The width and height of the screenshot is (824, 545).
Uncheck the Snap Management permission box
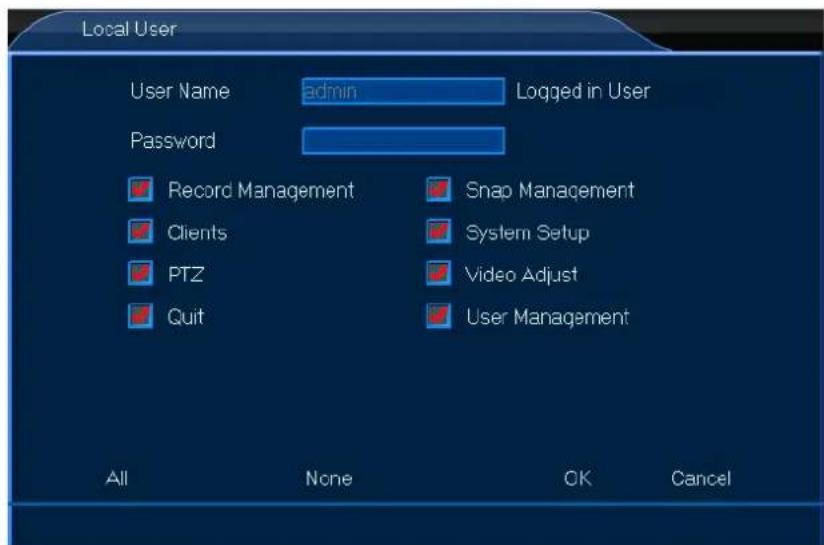pos(437,190)
